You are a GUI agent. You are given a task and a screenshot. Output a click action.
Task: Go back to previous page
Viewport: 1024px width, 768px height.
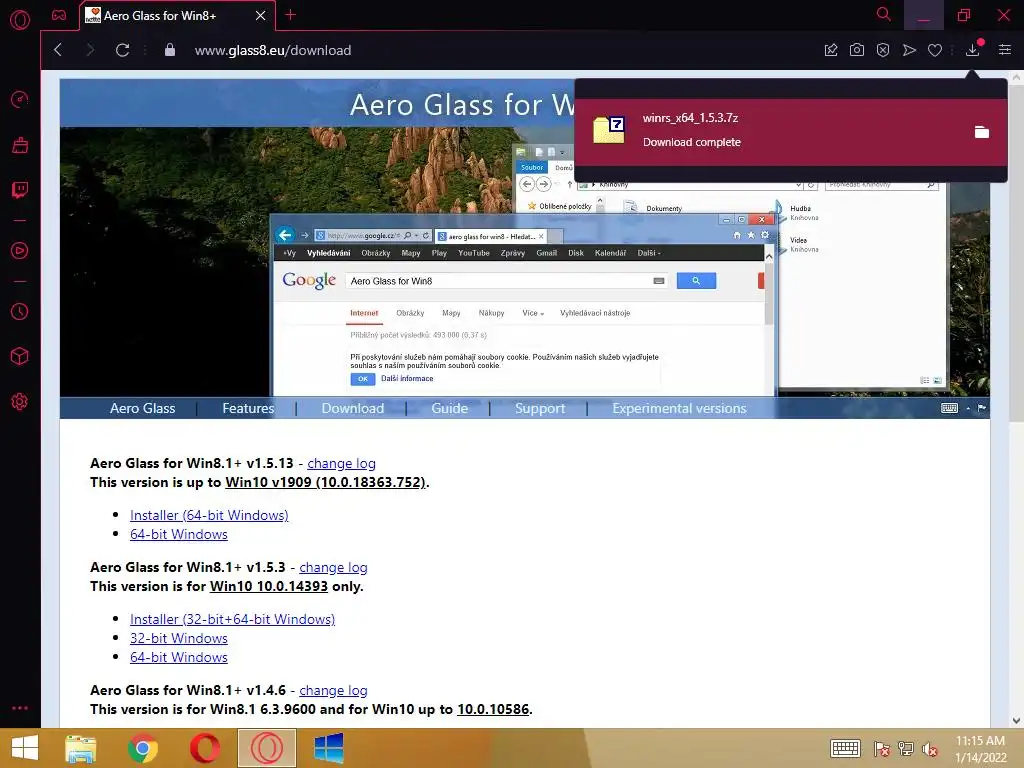click(58, 50)
